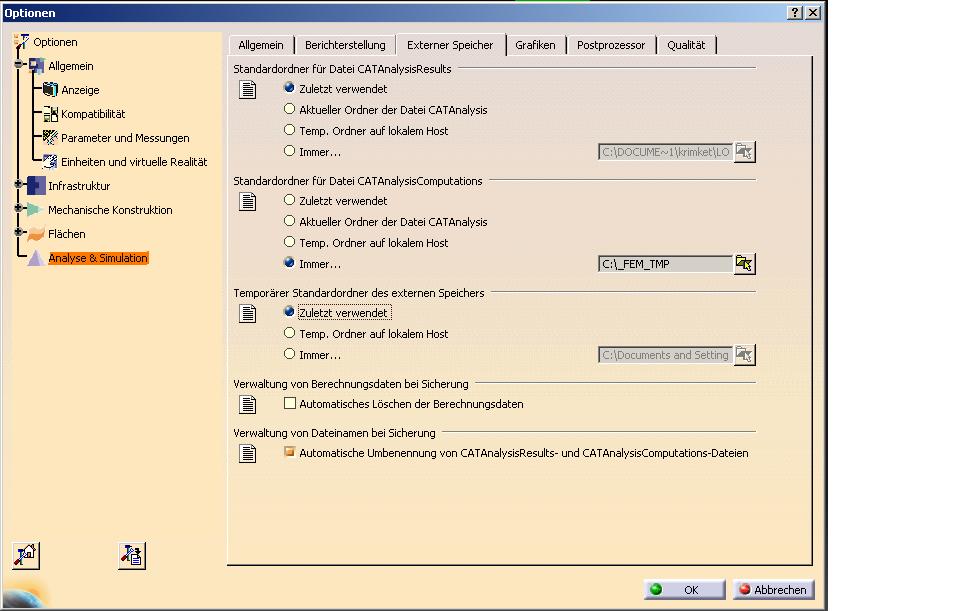Image resolution: width=960 pixels, height=611 pixels.
Task: Enable Automatisches Löschen der Berechnungsdaten checkbox
Action: (290, 403)
